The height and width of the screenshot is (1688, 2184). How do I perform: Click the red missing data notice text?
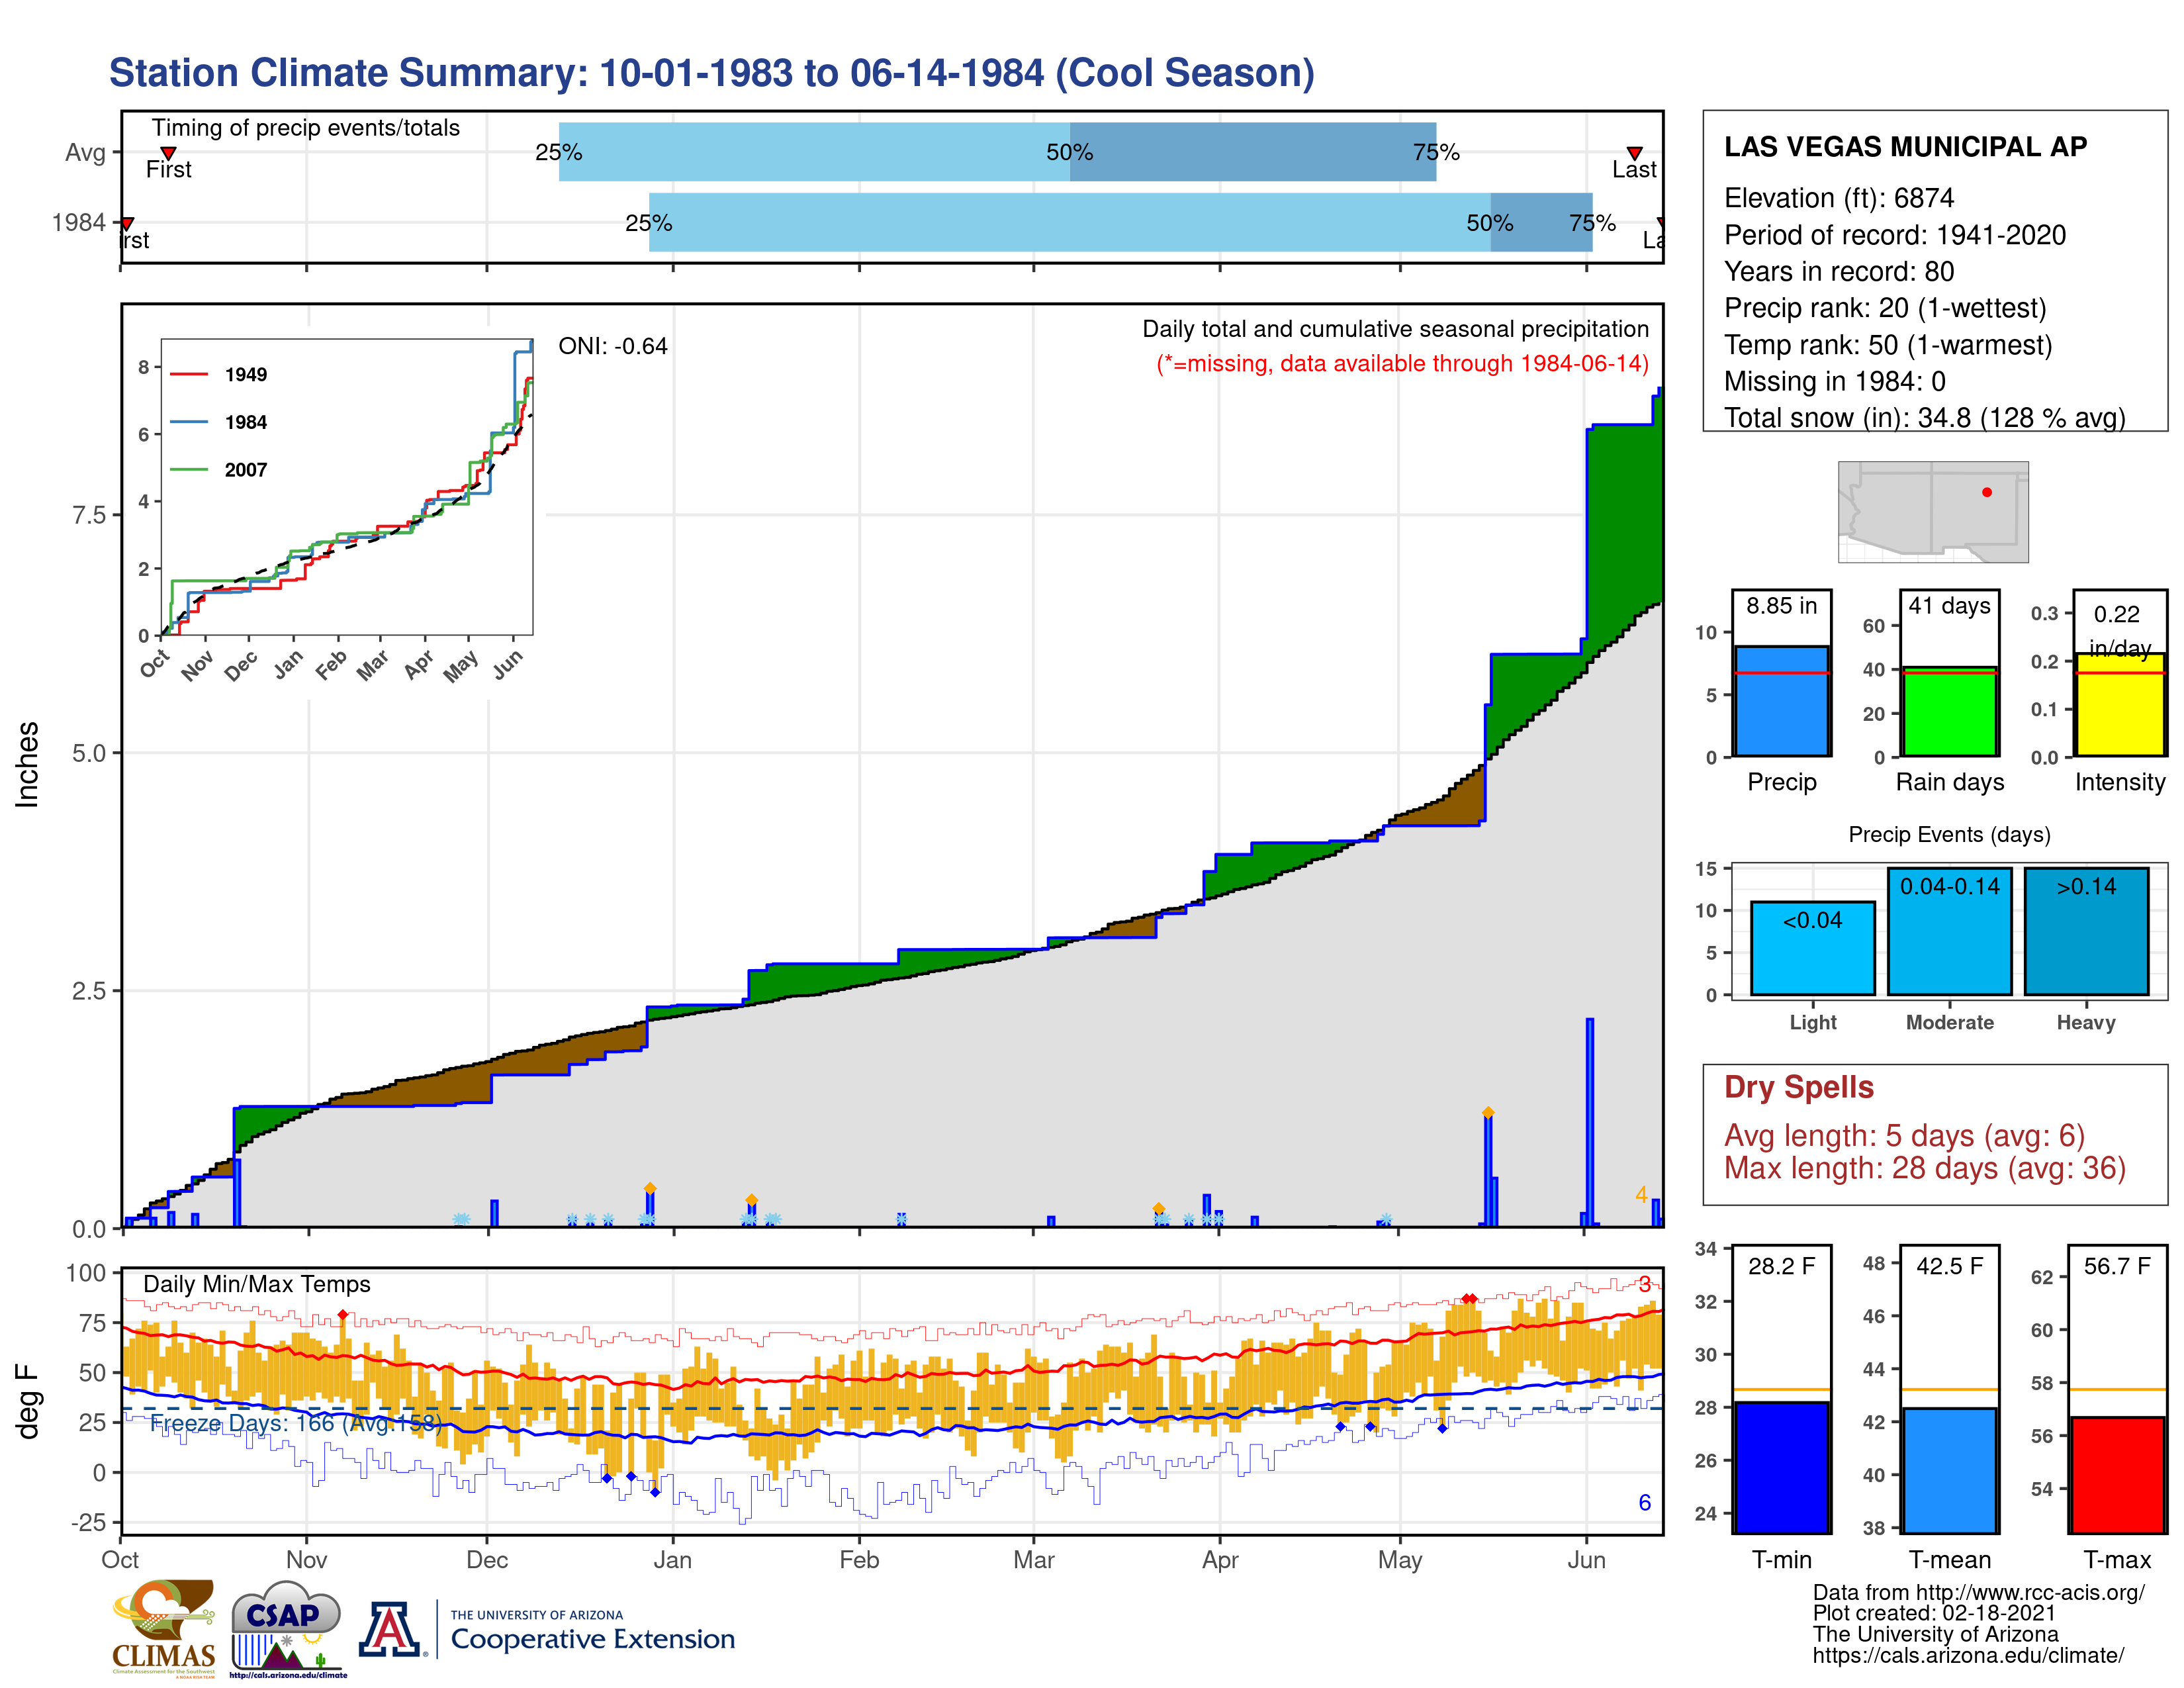click(1402, 363)
